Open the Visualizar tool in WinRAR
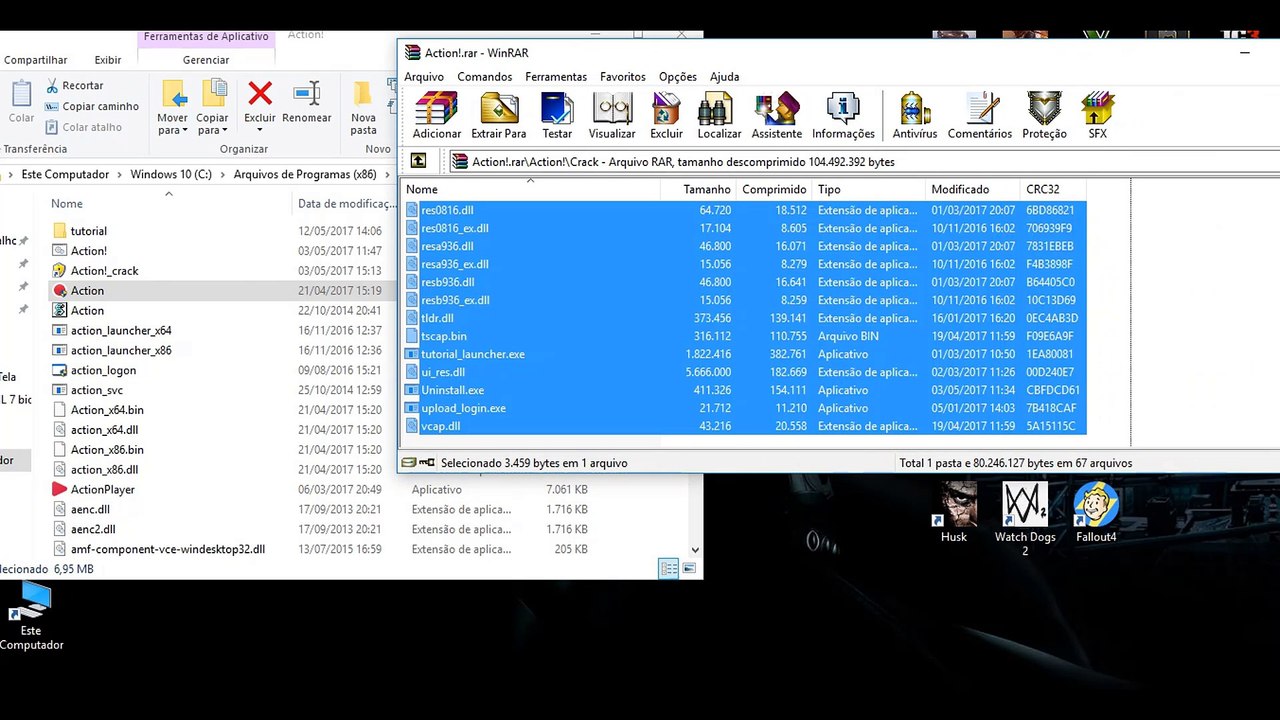 click(612, 116)
